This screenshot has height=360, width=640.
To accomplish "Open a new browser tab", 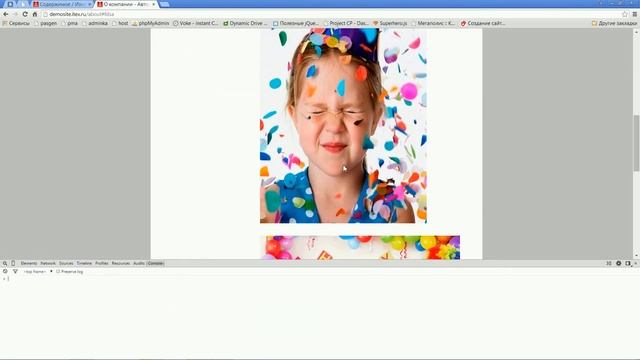I will pyautogui.click(x=164, y=4).
